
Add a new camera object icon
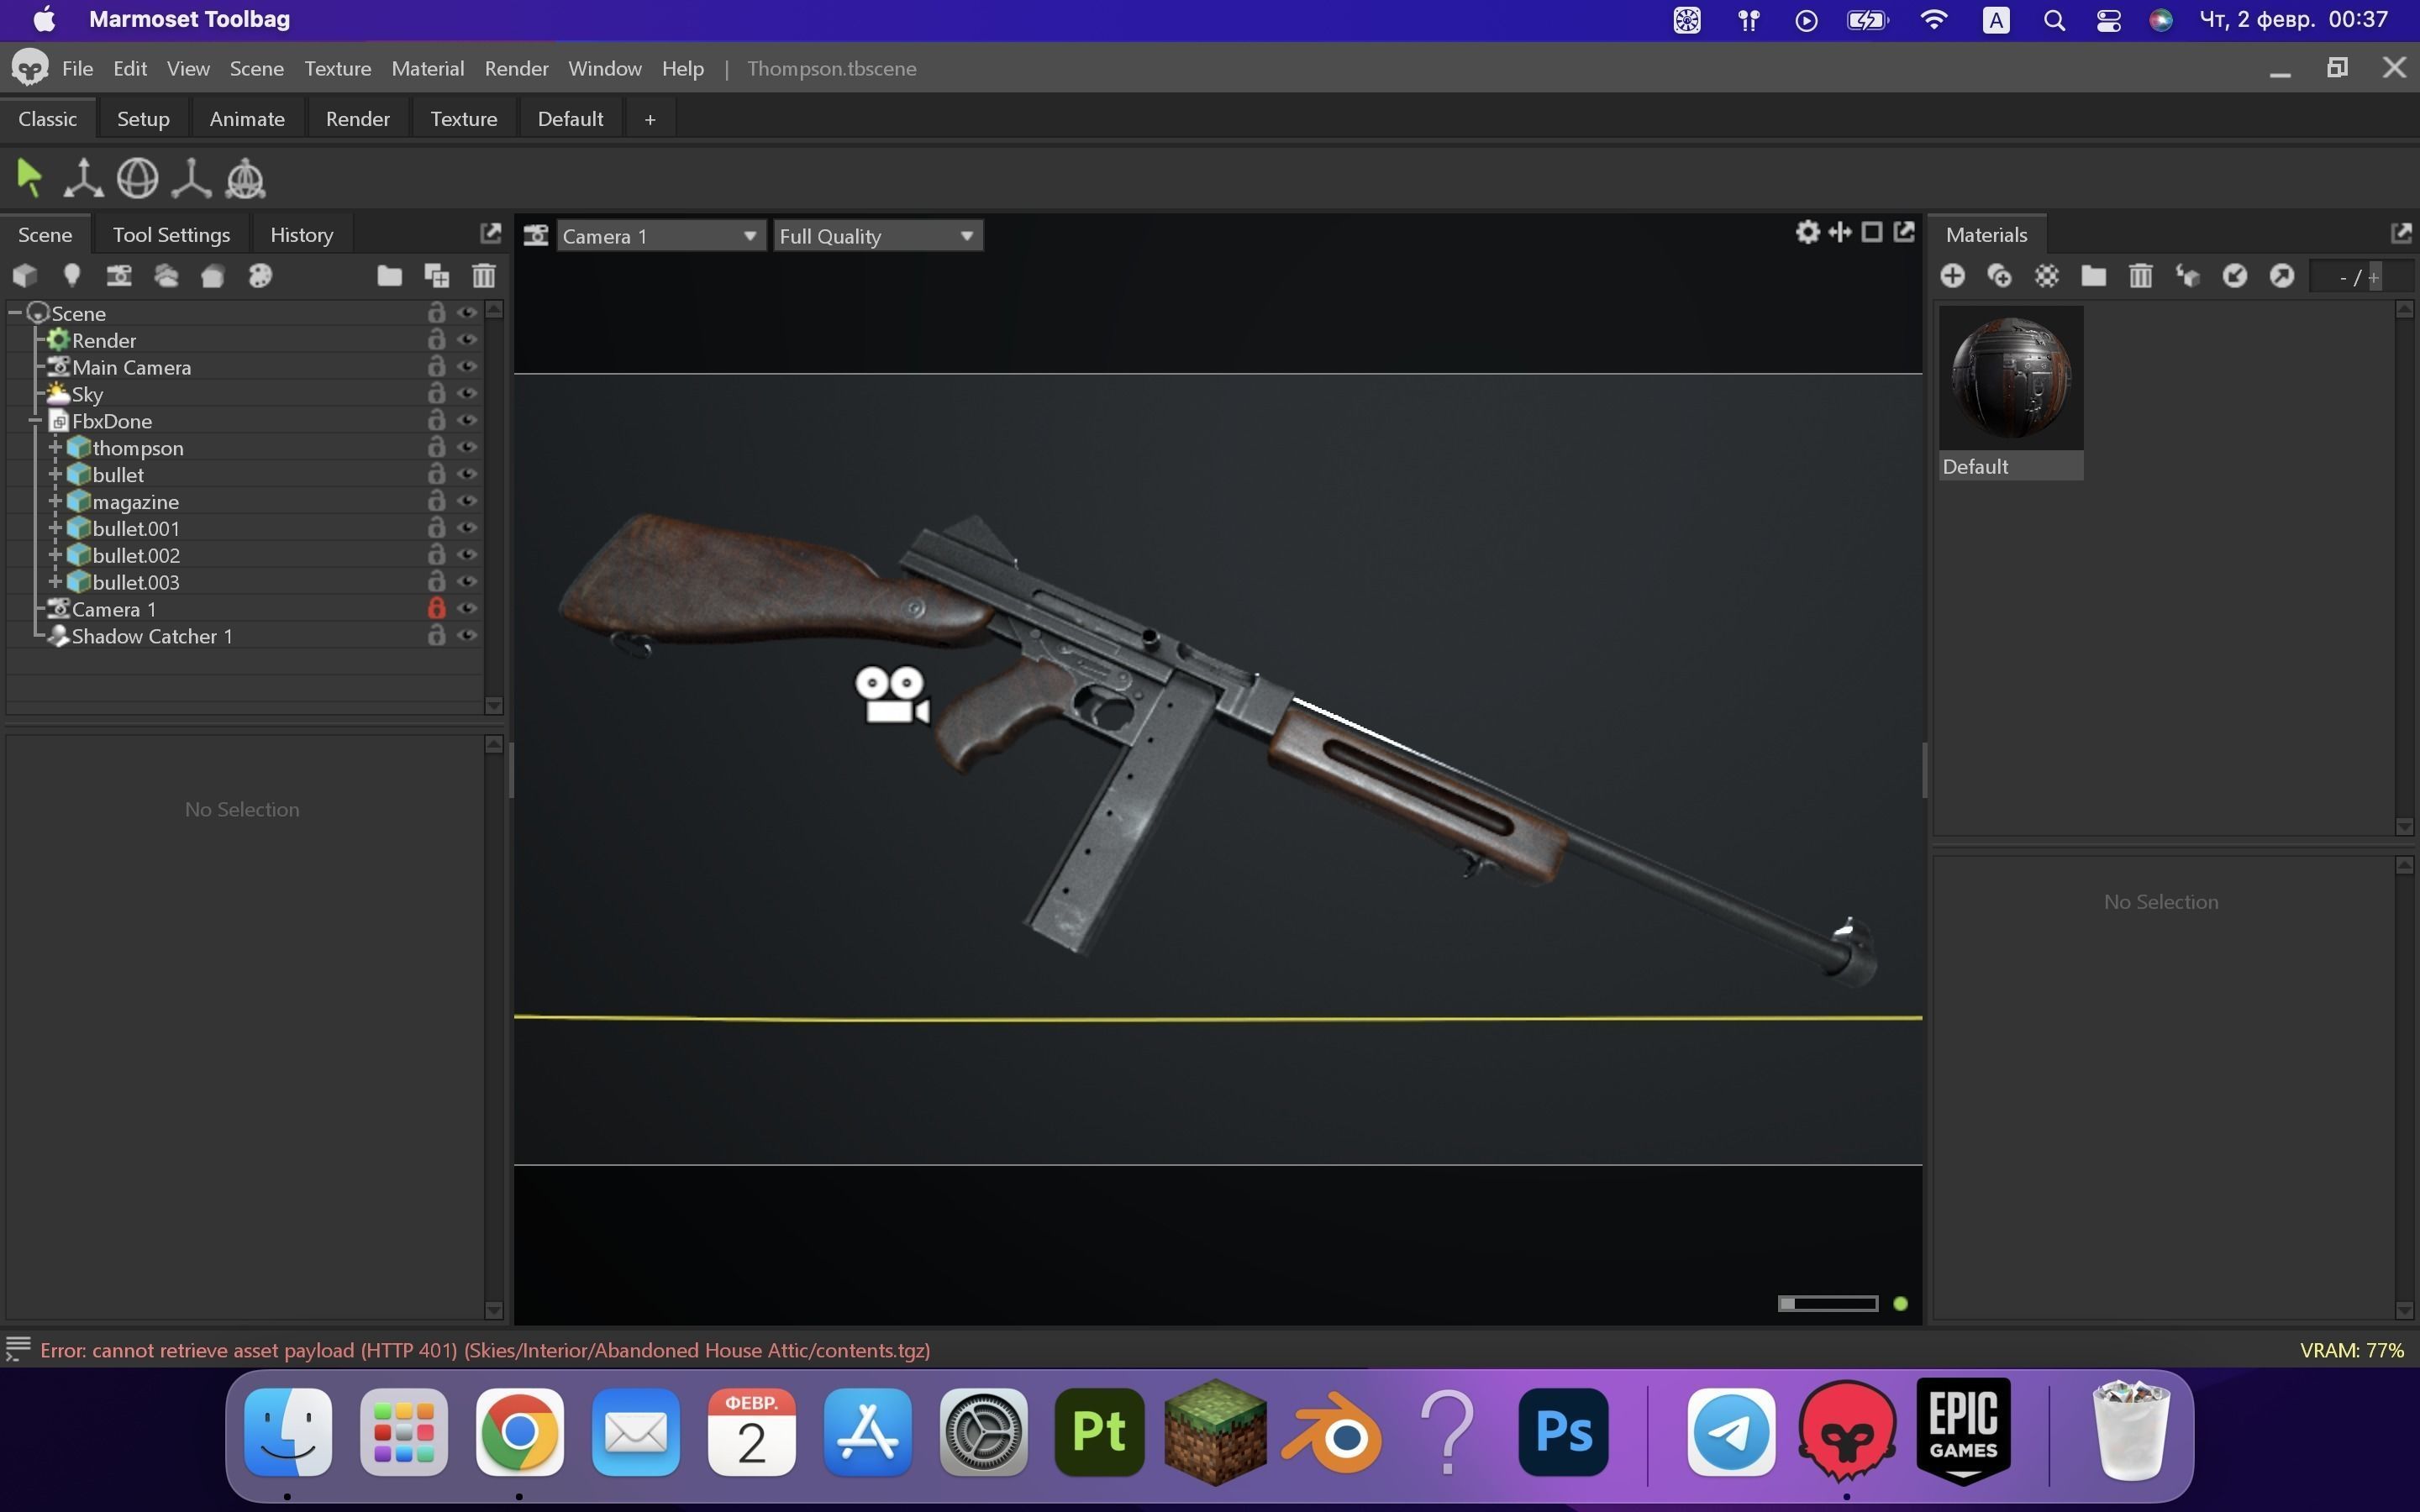pos(119,276)
